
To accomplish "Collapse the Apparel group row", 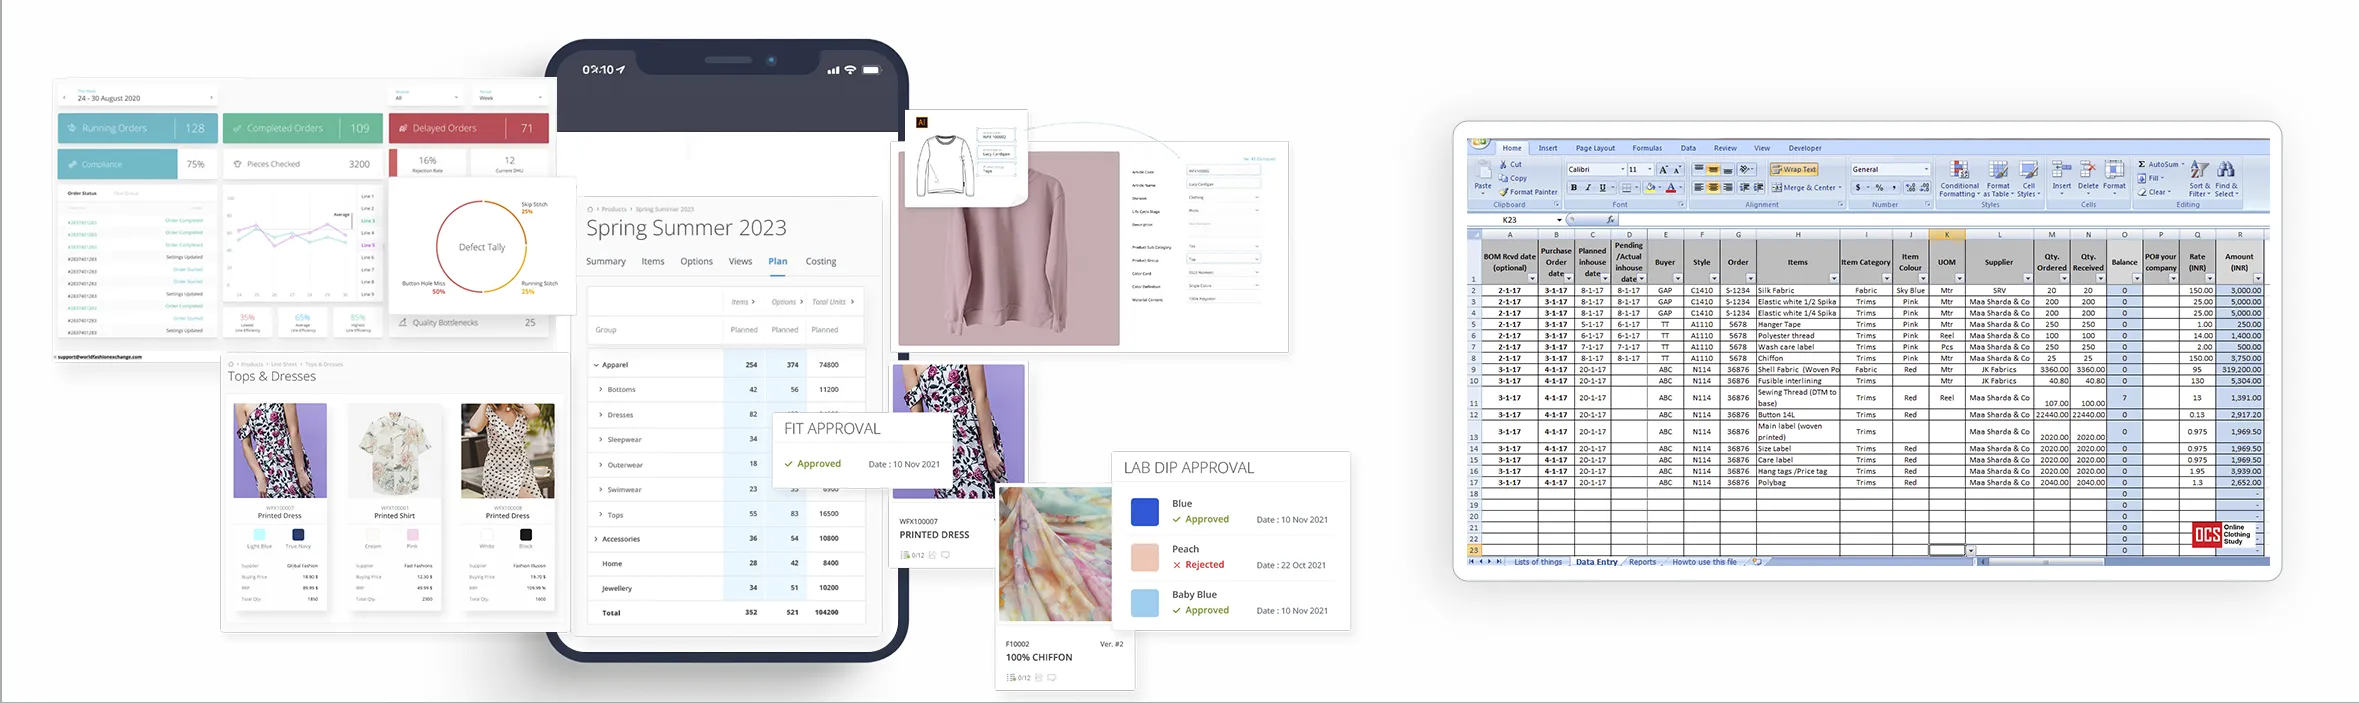I will pos(596,365).
